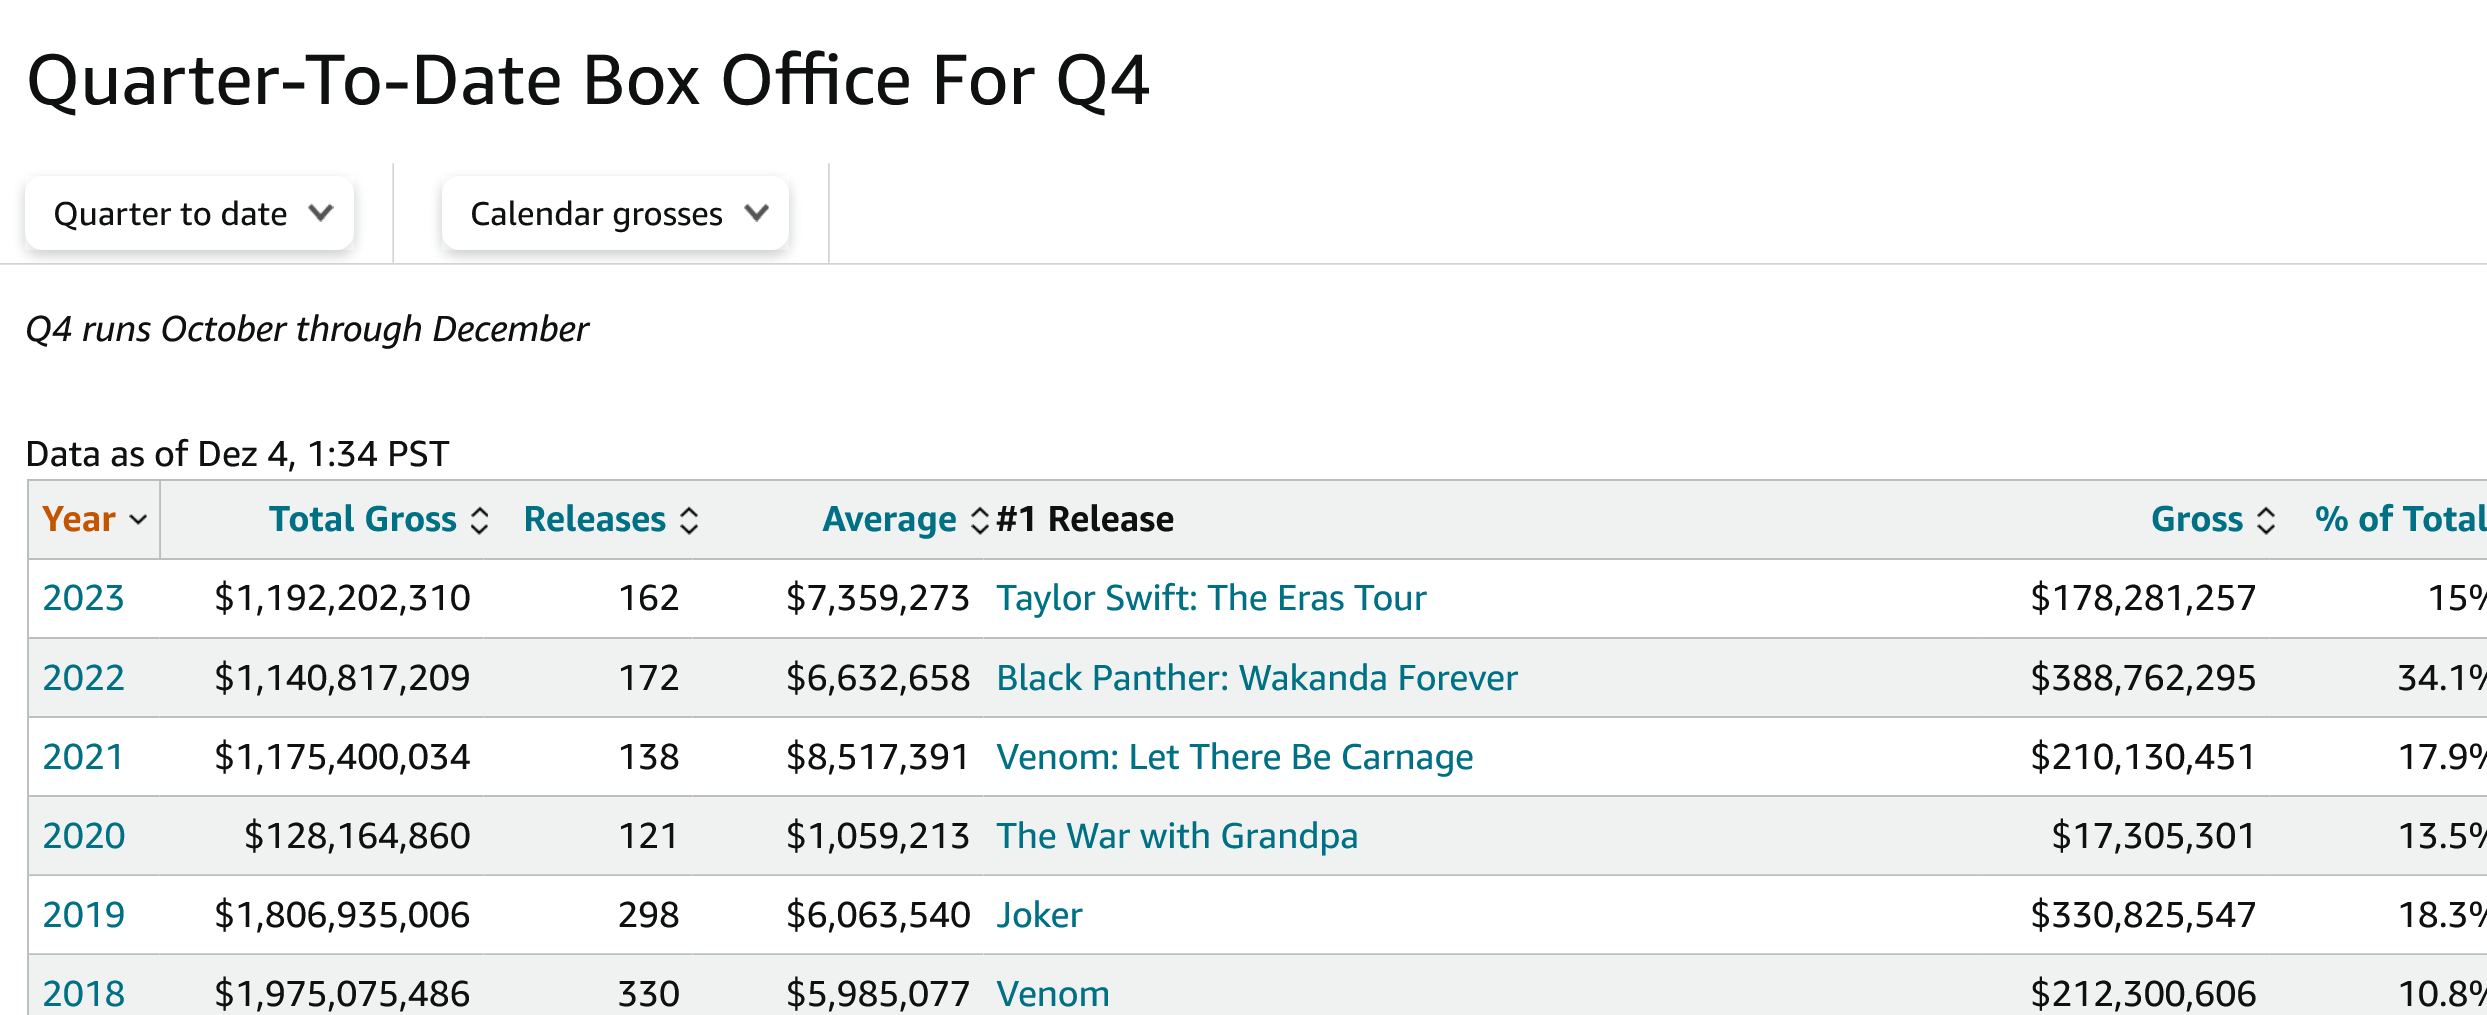The image size is (2487, 1015).
Task: Open the Joker movie link
Action: pos(1040,915)
